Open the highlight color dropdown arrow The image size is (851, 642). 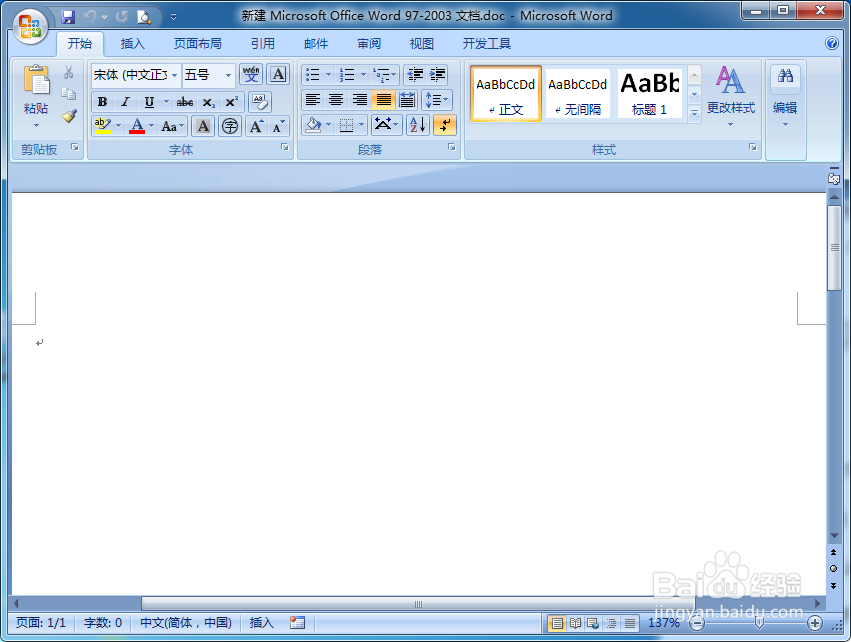(x=118, y=126)
